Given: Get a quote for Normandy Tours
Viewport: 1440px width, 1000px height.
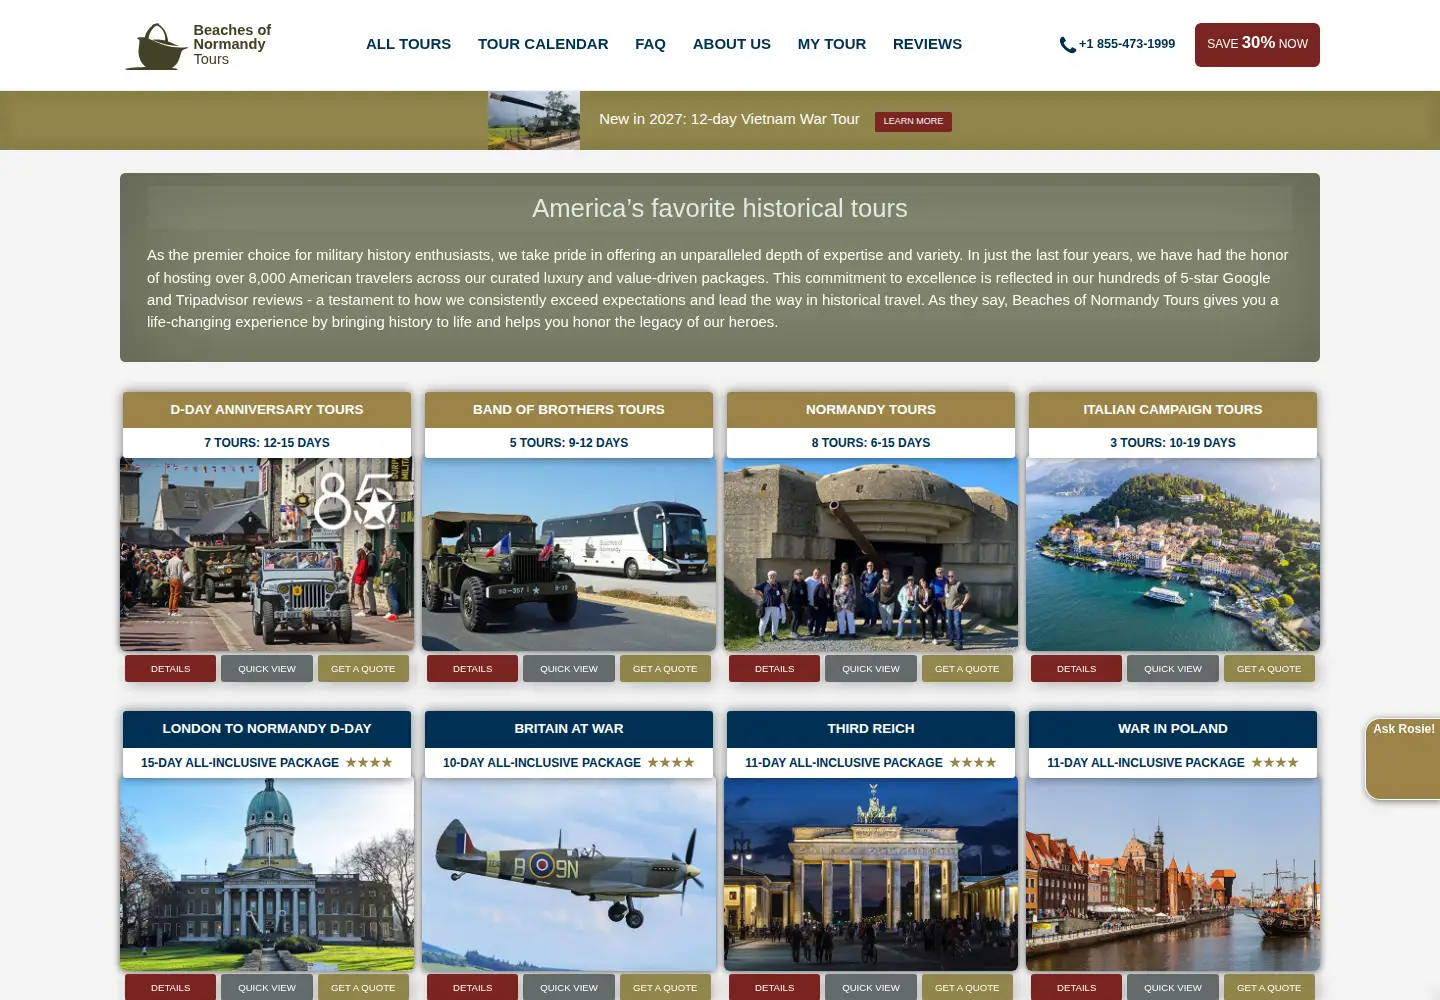Looking at the screenshot, I should tap(967, 669).
